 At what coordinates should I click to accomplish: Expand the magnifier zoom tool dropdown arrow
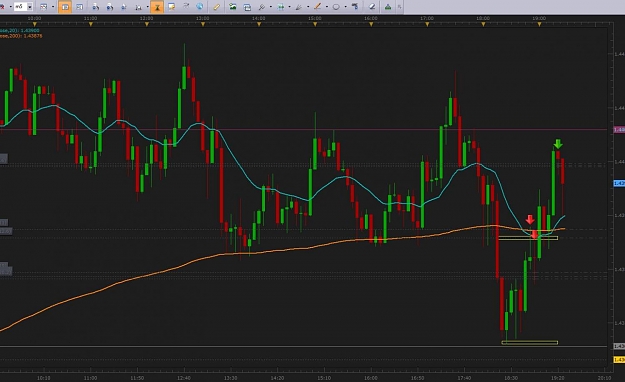271,7
